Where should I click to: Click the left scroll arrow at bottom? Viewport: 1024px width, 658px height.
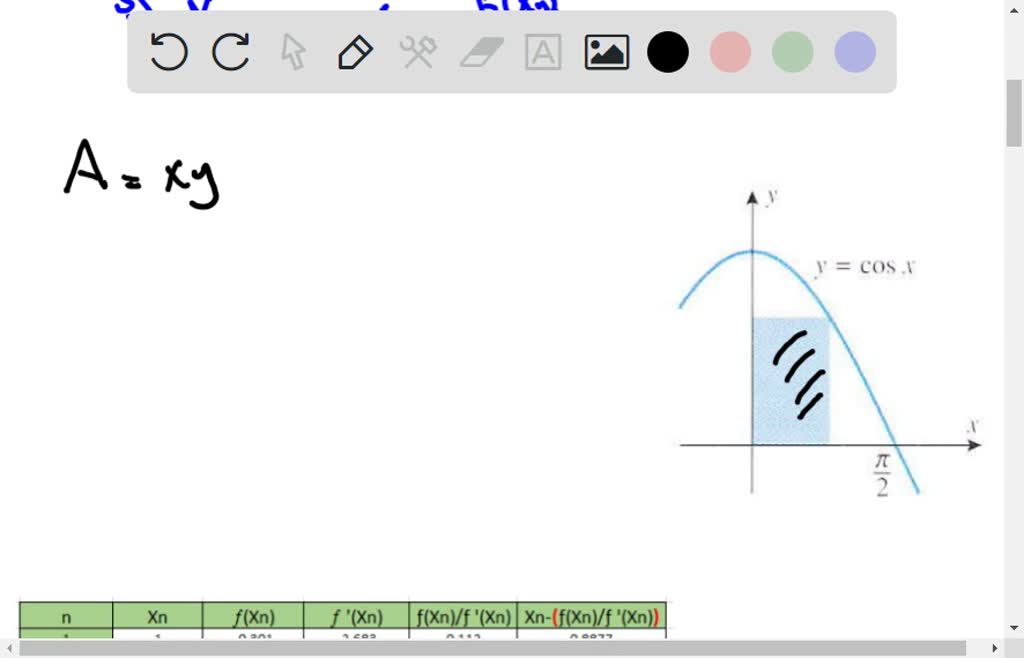8,647
